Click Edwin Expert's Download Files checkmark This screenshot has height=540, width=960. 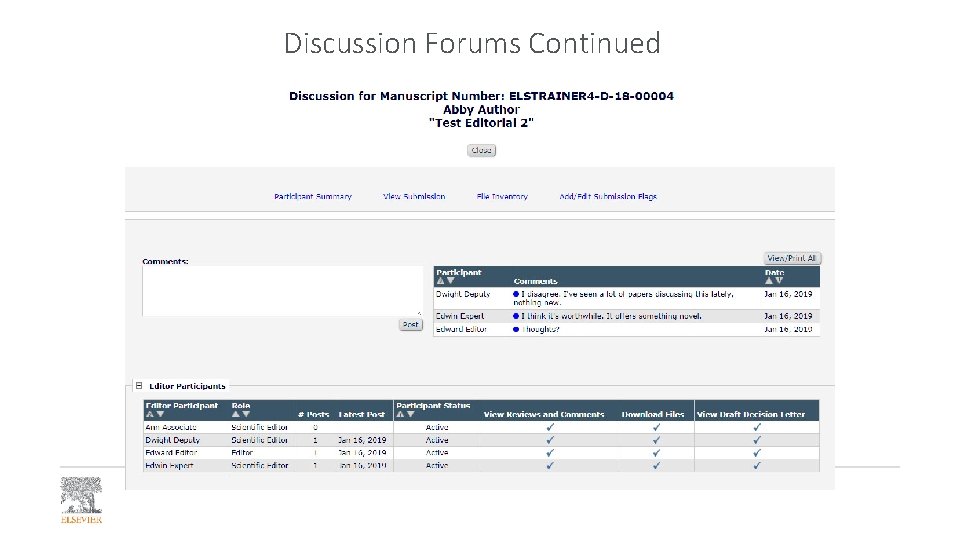[656, 465]
